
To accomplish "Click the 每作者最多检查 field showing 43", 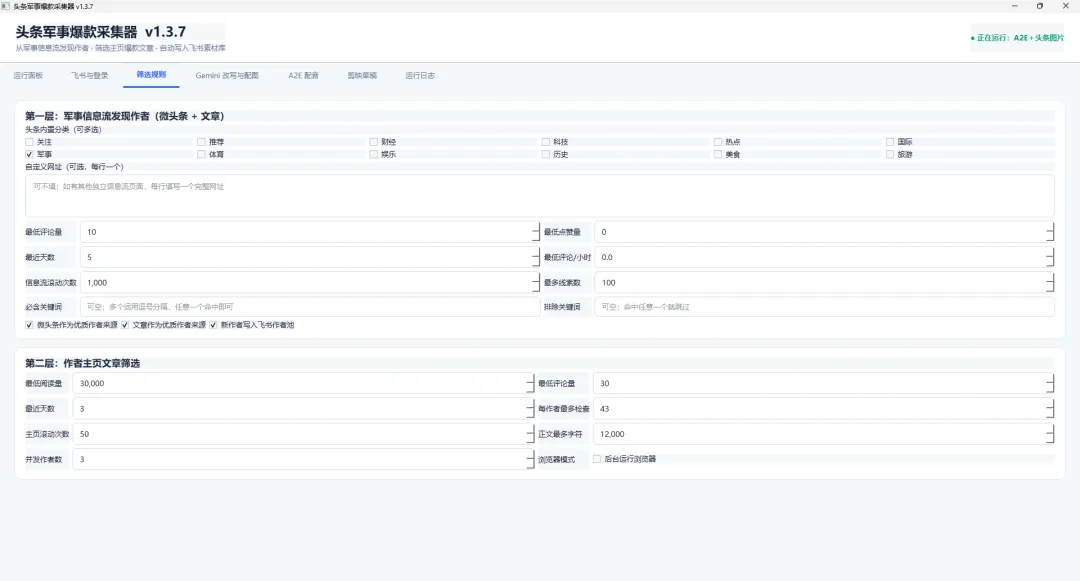I will [823, 409].
